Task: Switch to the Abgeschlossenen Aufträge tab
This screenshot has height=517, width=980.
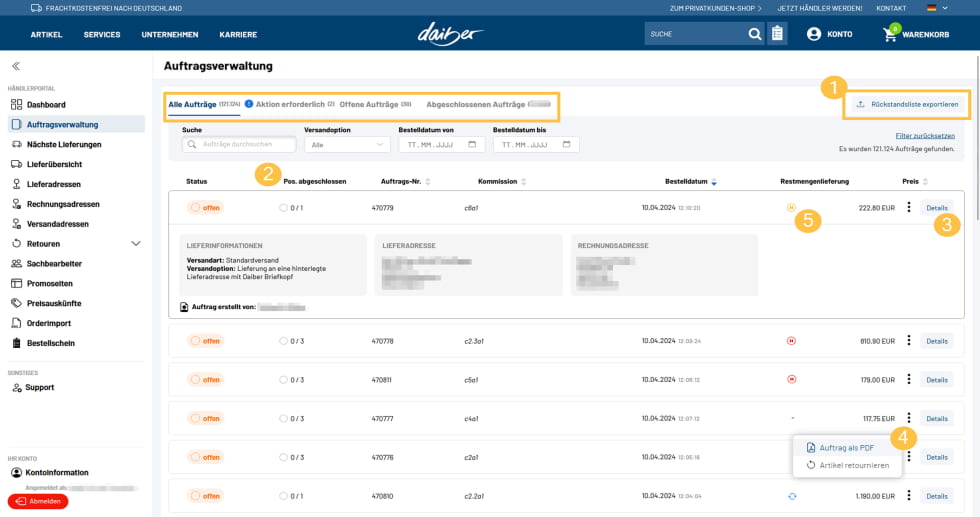Action: tap(488, 104)
